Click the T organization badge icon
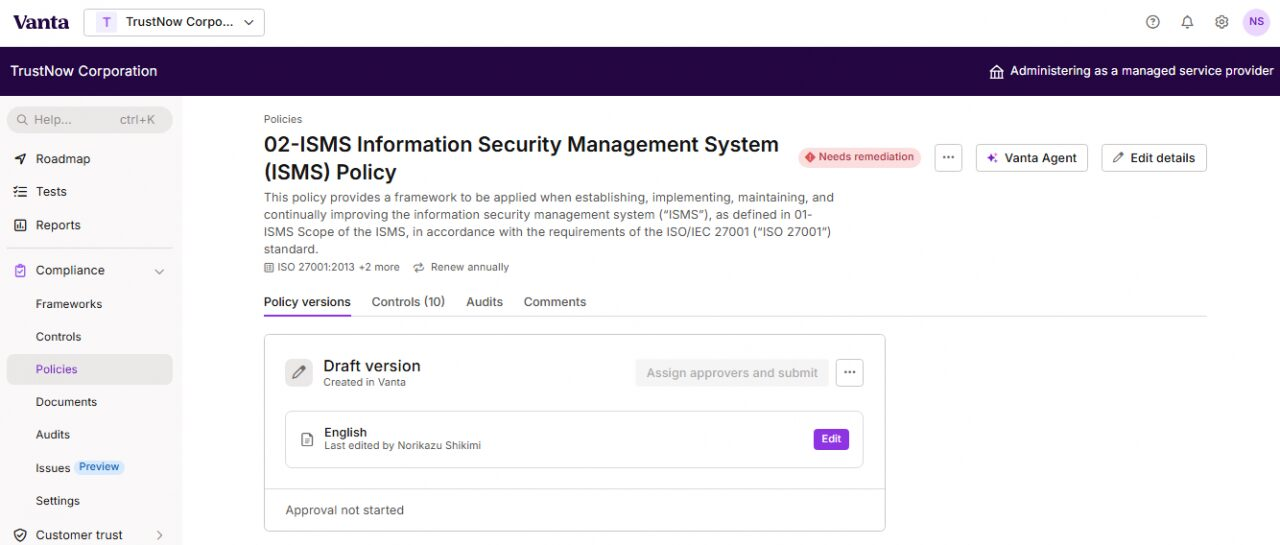Viewport: 1280px width, 545px height. [107, 22]
